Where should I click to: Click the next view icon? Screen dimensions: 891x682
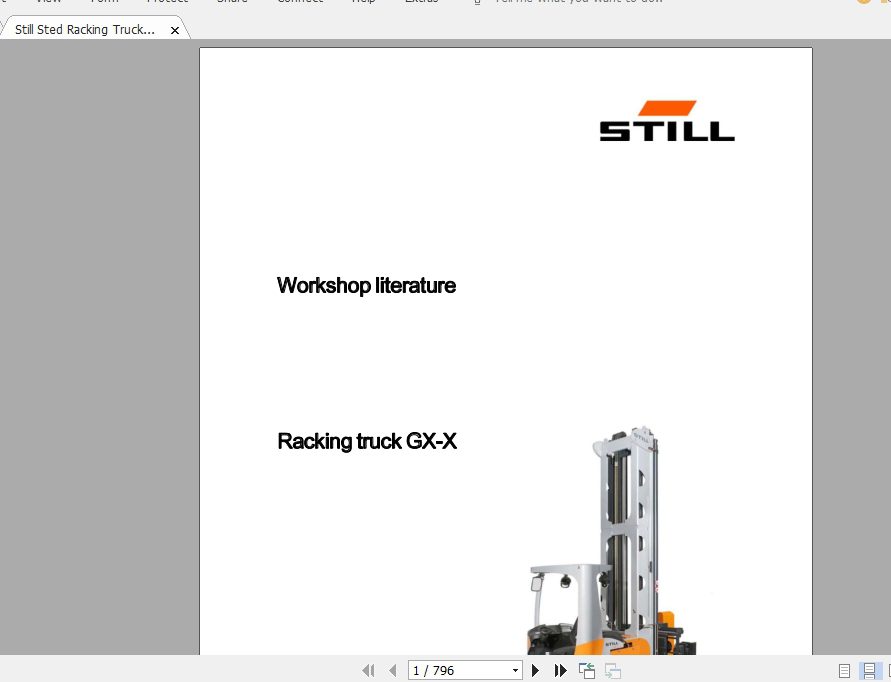(613, 671)
